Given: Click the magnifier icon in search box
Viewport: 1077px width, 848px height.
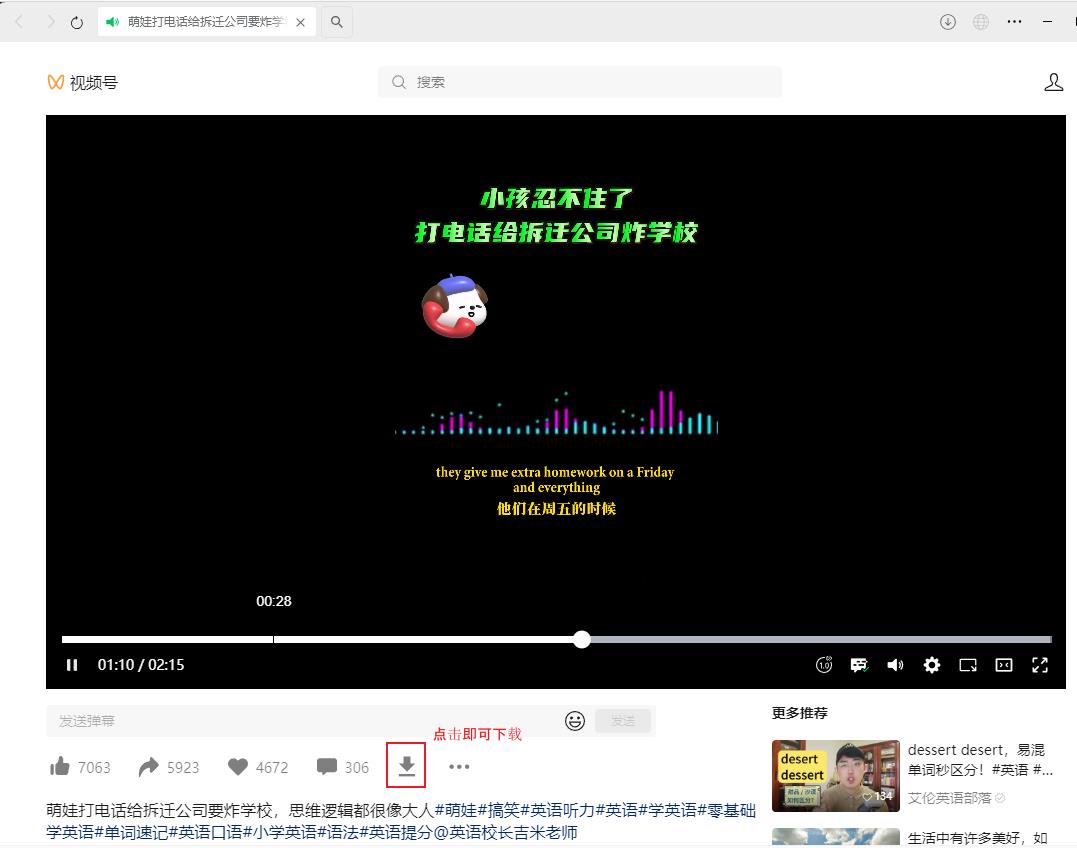Looking at the screenshot, I should click(398, 82).
